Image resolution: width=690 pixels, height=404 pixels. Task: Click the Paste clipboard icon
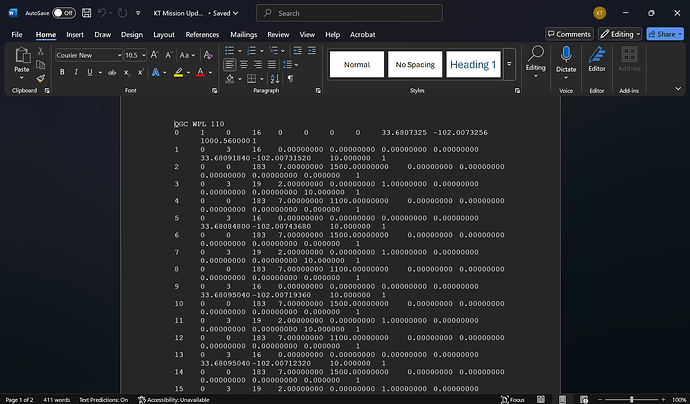(x=22, y=55)
